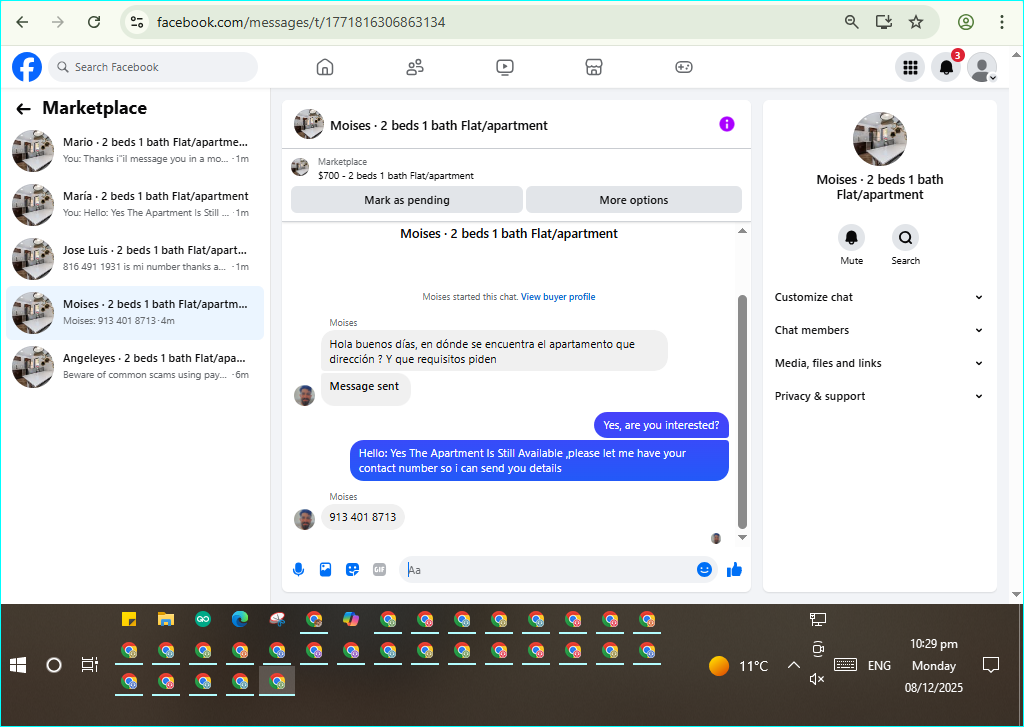The image size is (1024, 727).
Task: Click the chat vertical scrollbar thumb
Action: pyautogui.click(x=742, y=412)
